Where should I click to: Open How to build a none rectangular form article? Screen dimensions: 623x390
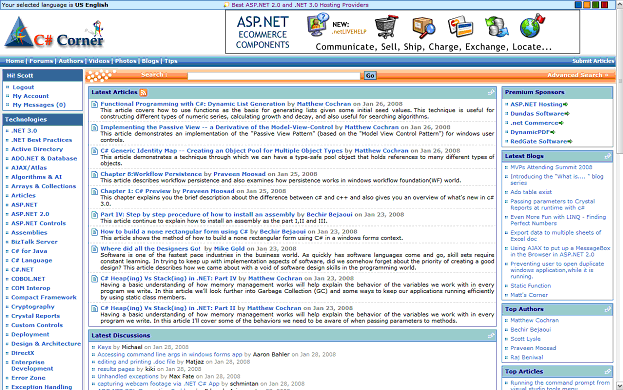tap(174, 232)
